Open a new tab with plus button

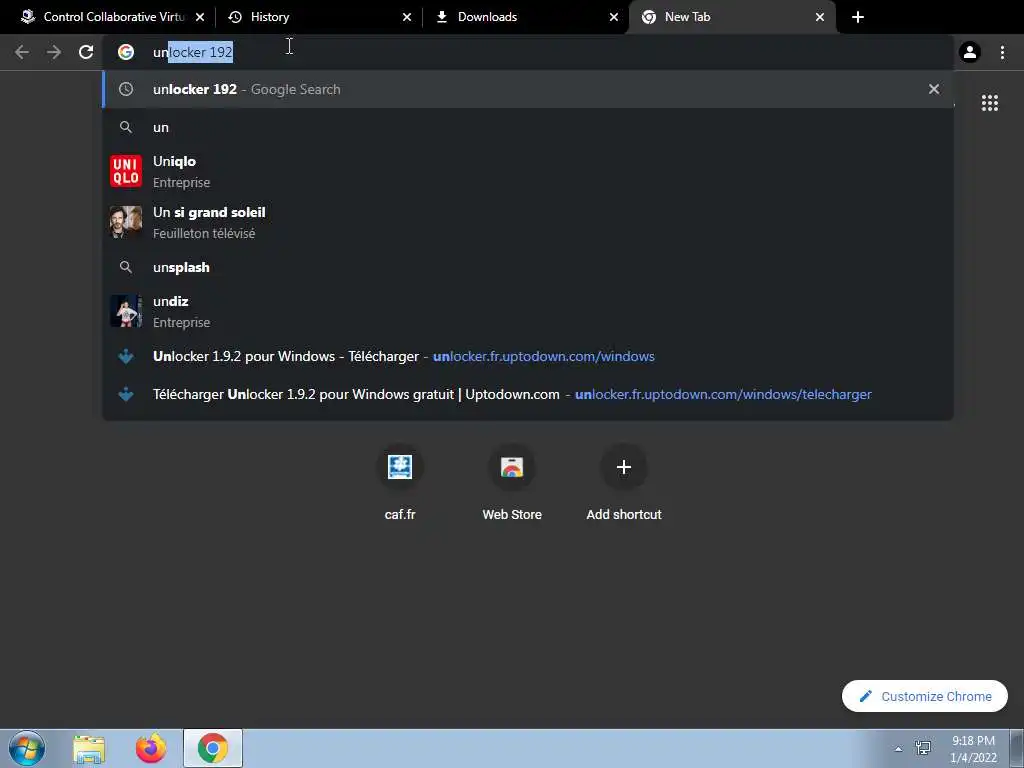click(858, 17)
